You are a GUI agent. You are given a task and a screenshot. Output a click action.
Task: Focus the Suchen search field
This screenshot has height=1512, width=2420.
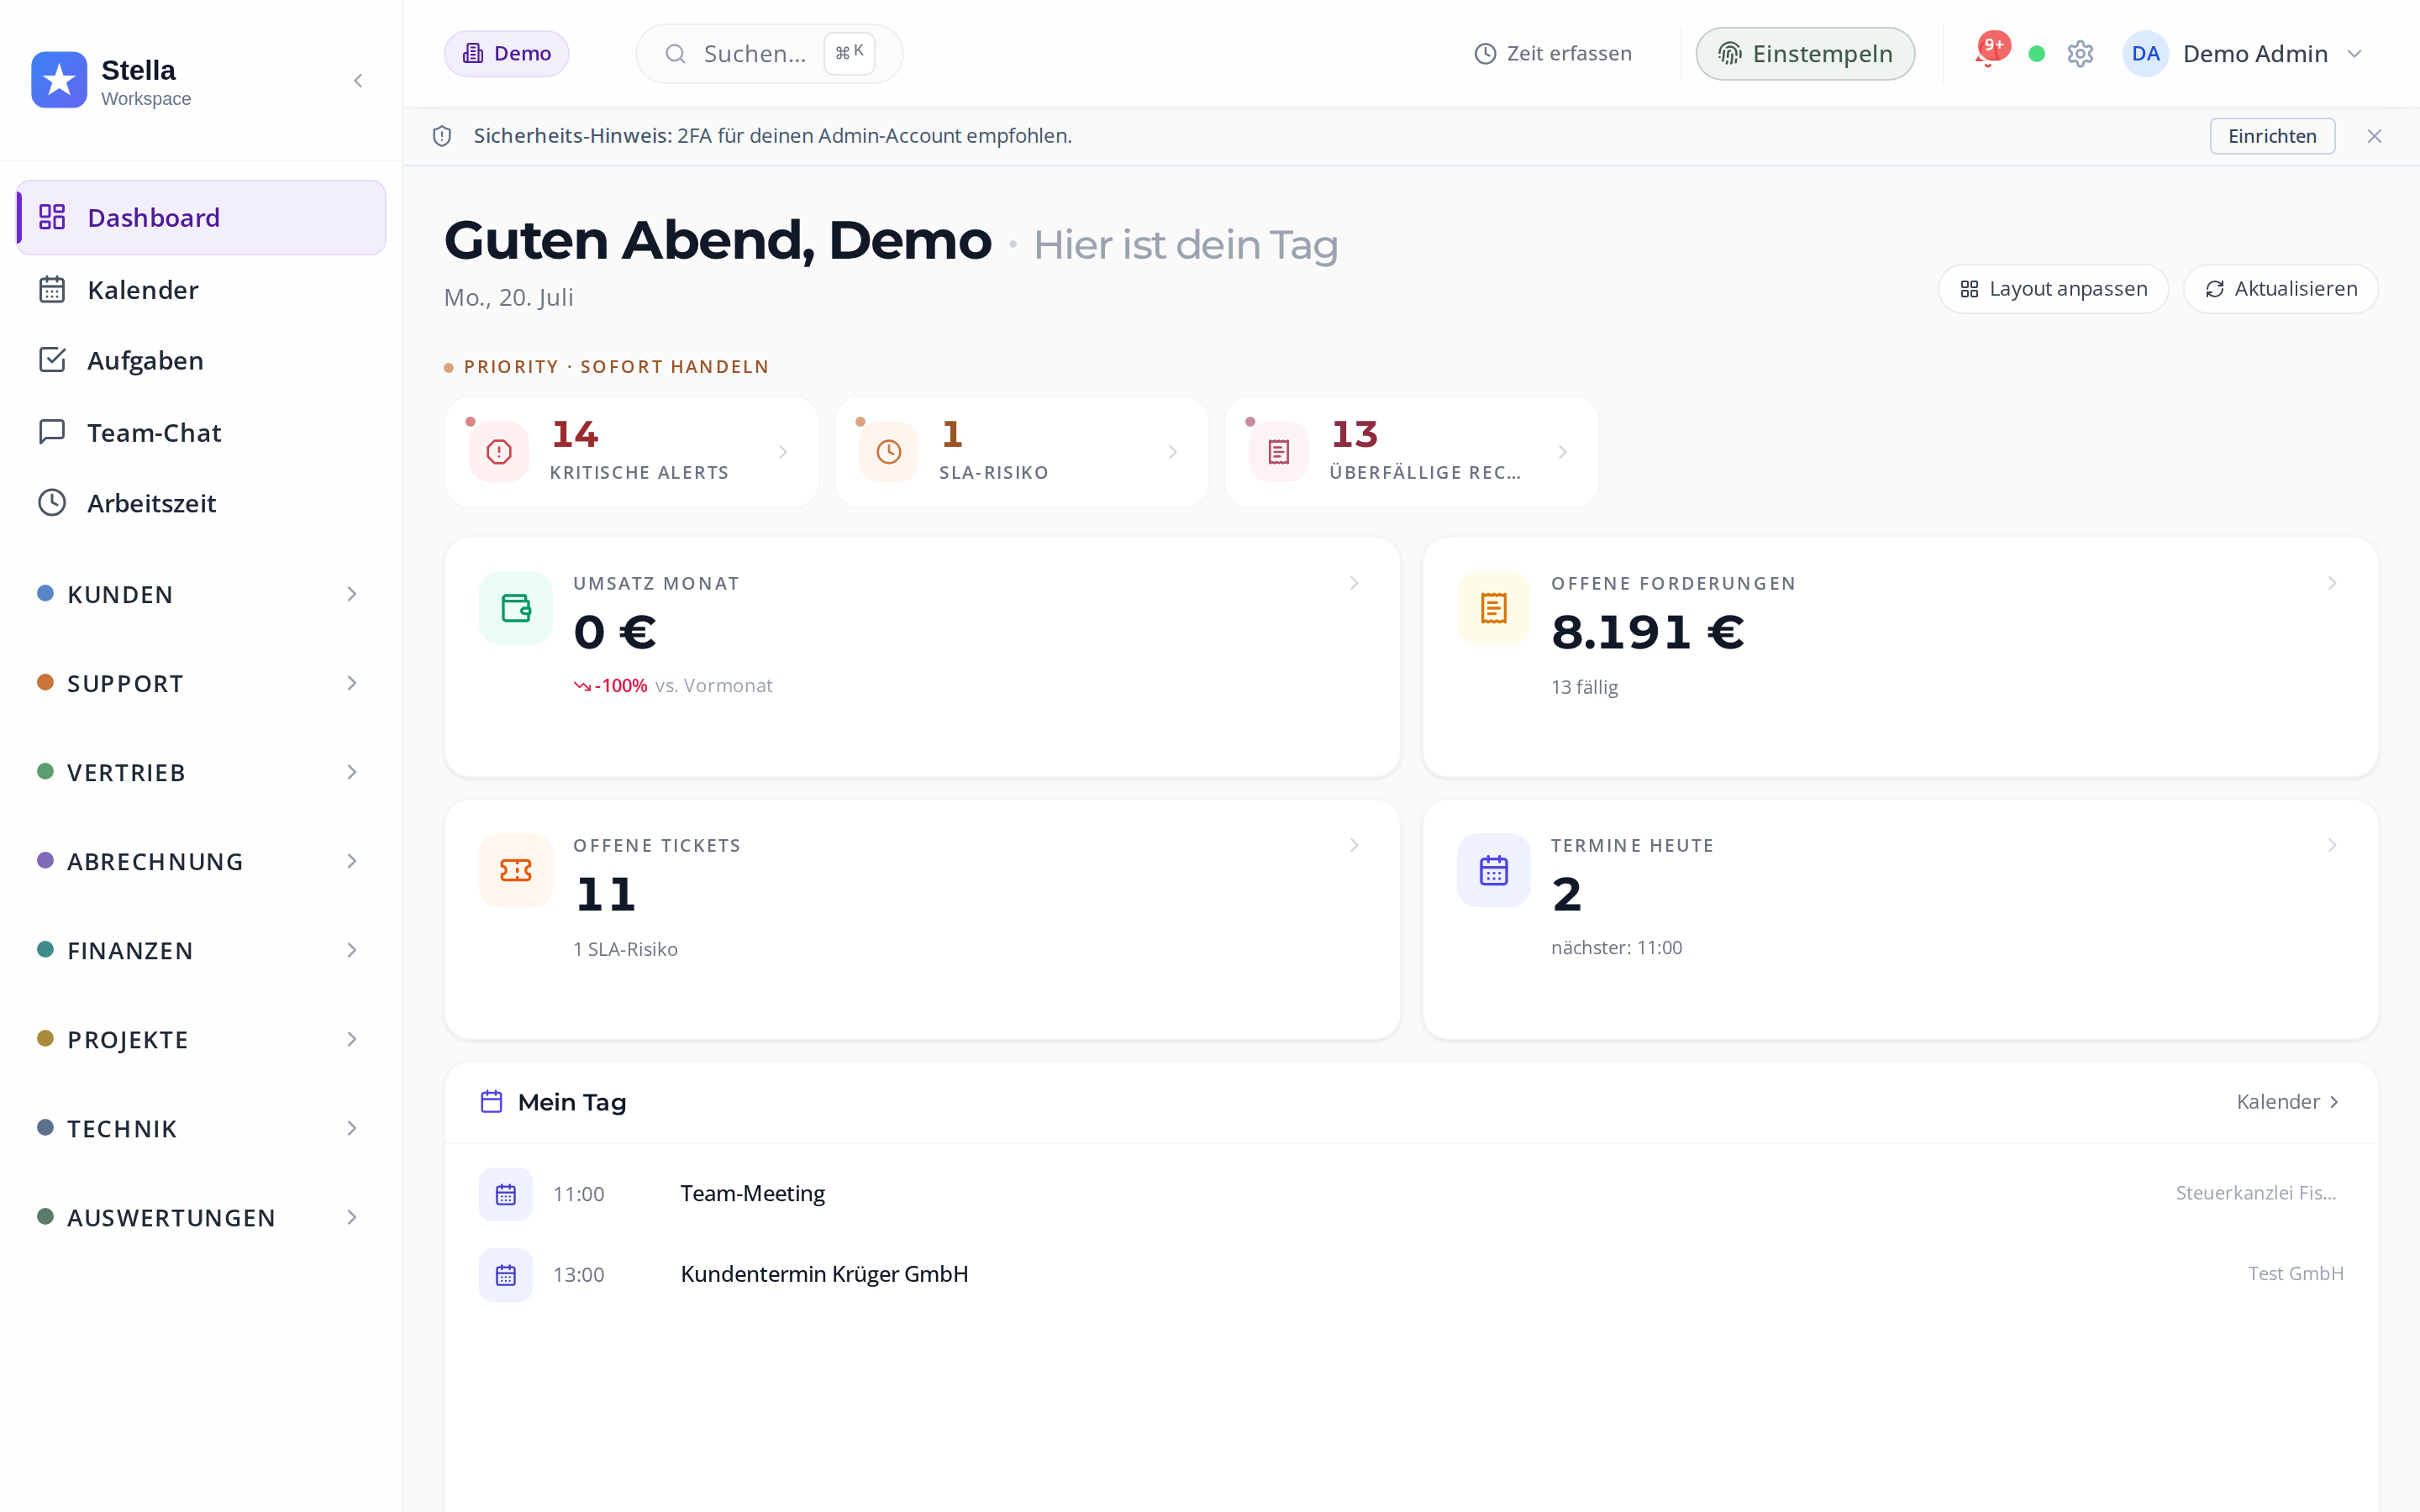[x=769, y=54]
